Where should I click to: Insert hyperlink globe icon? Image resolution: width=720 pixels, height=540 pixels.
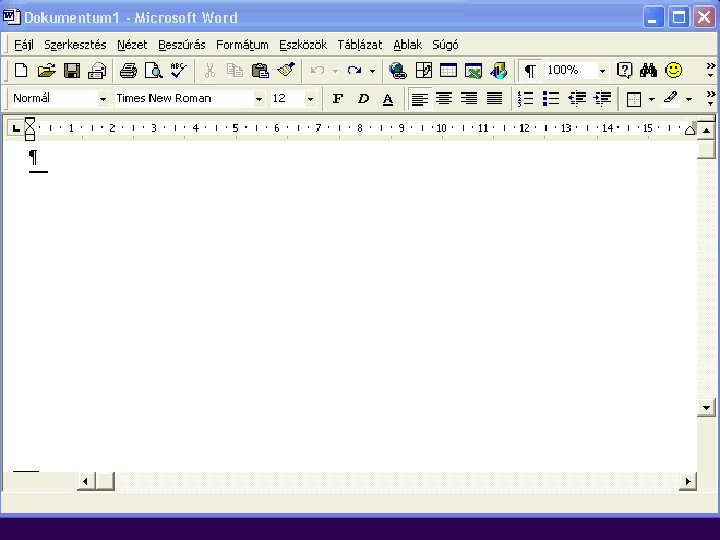pos(398,71)
